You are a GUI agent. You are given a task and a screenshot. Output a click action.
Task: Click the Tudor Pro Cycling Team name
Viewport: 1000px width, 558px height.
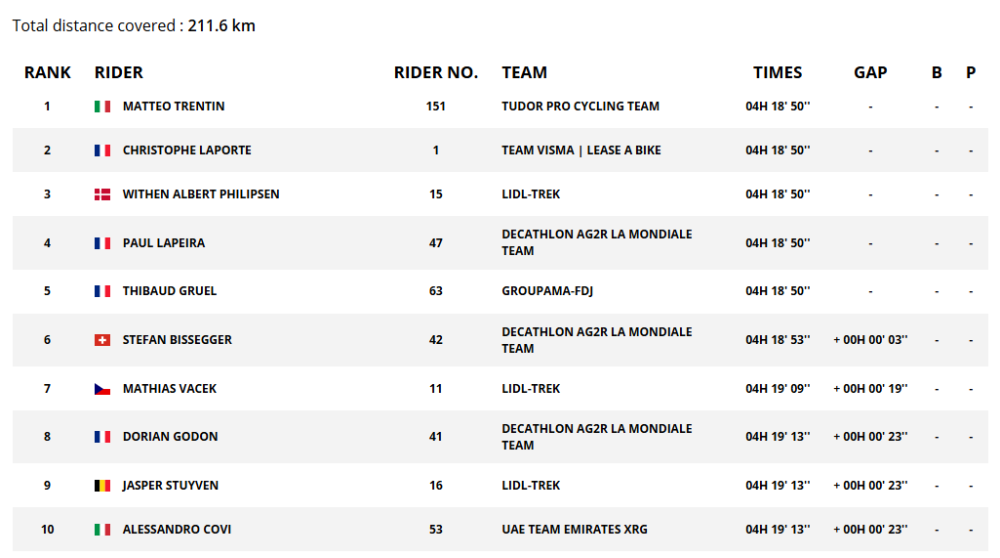580,106
